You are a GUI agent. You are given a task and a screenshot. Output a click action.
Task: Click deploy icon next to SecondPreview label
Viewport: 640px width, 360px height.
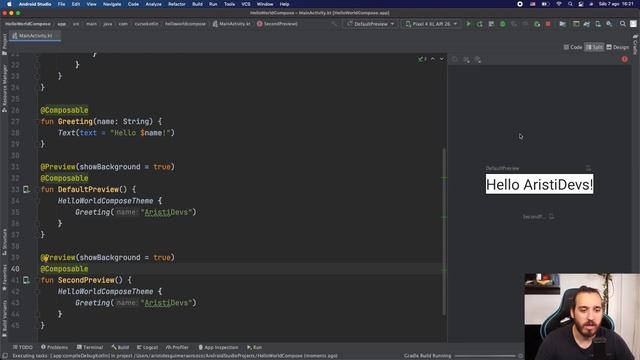pyautogui.click(x=551, y=216)
